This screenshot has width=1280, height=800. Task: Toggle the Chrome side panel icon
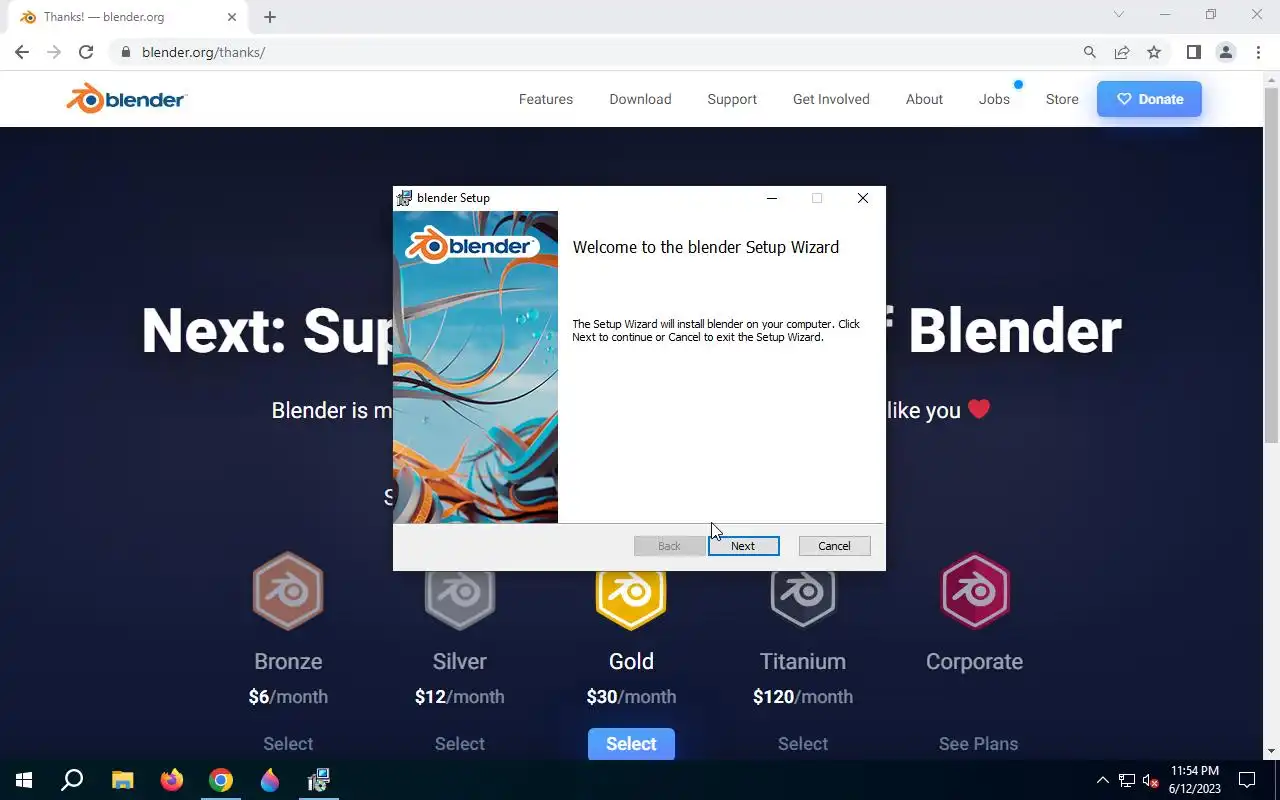coord(1193,52)
